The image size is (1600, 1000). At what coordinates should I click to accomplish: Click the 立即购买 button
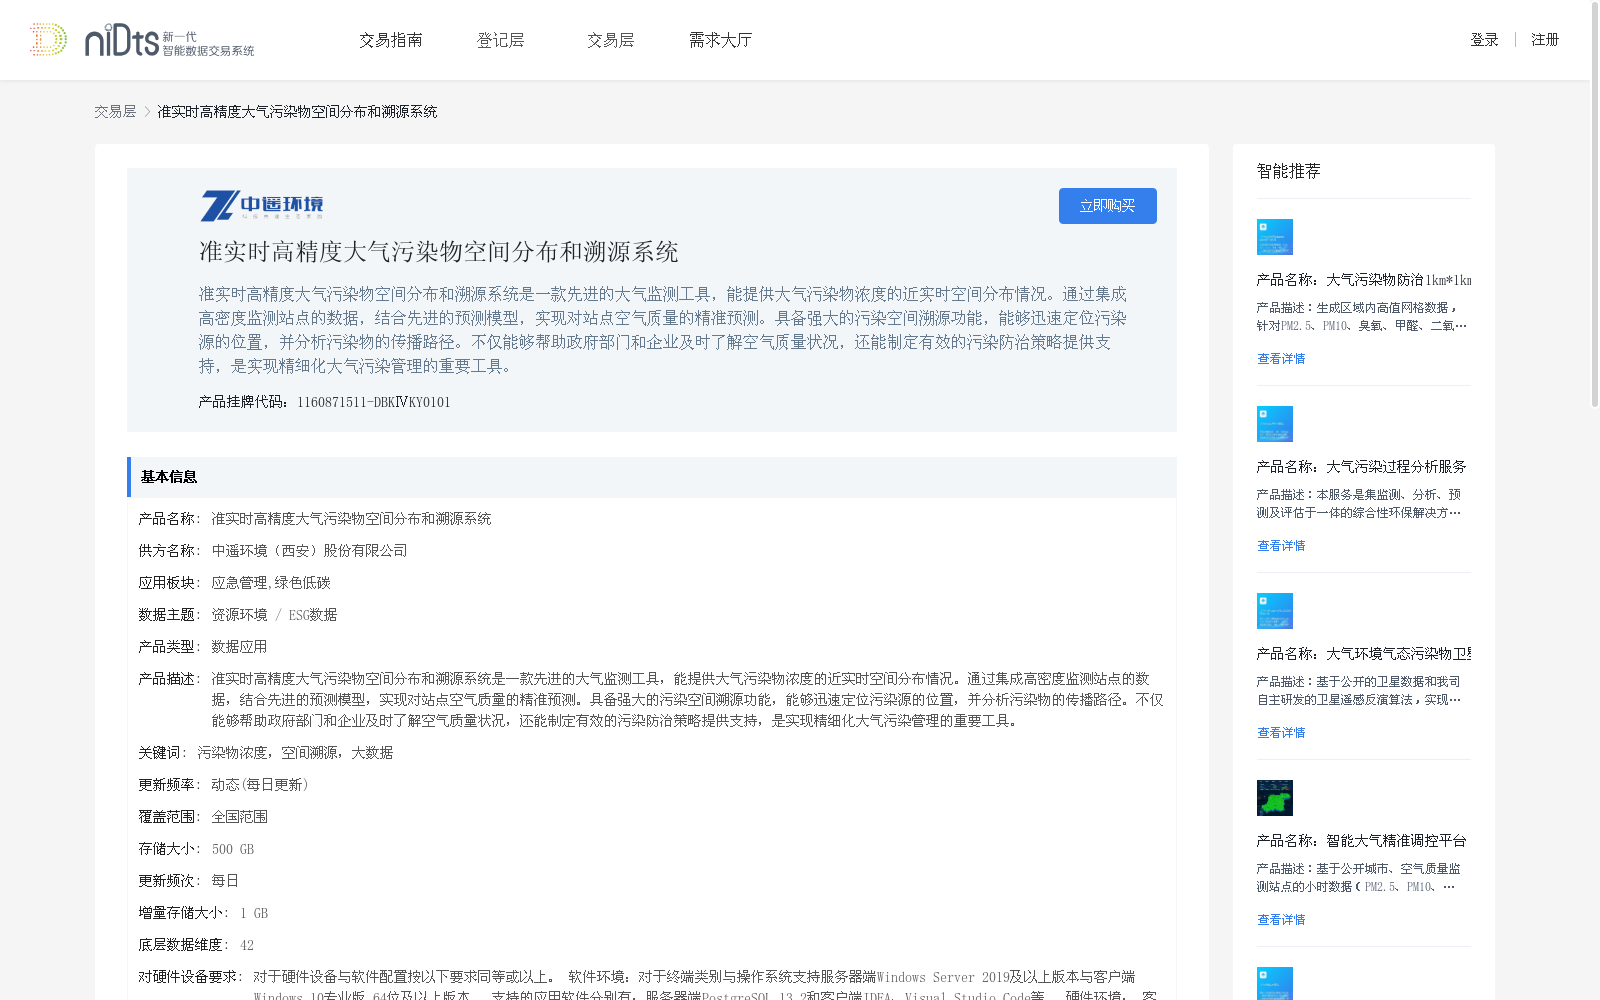click(x=1107, y=206)
